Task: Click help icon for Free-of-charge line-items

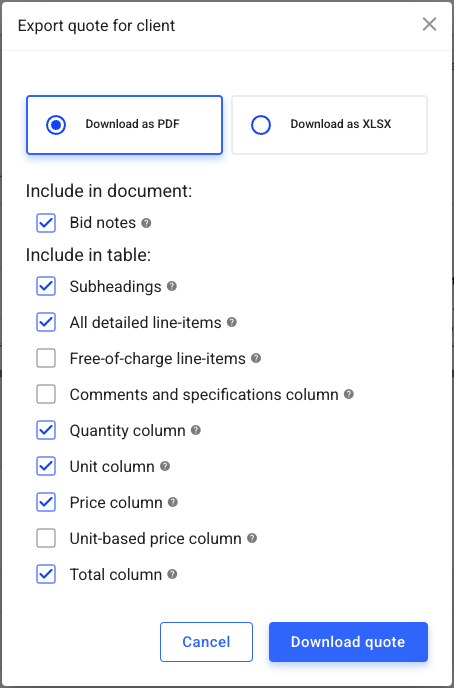Action: coord(256,358)
